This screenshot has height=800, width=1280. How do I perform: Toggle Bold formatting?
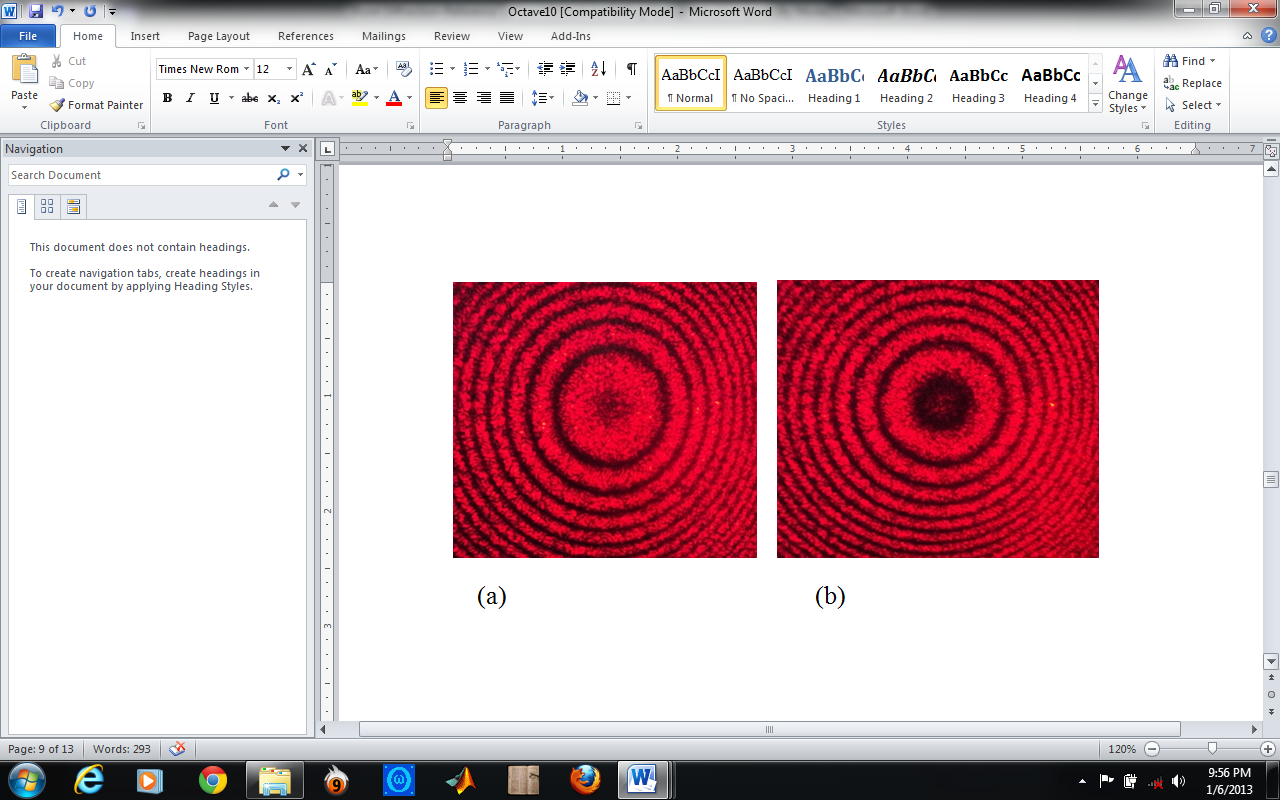[167, 98]
